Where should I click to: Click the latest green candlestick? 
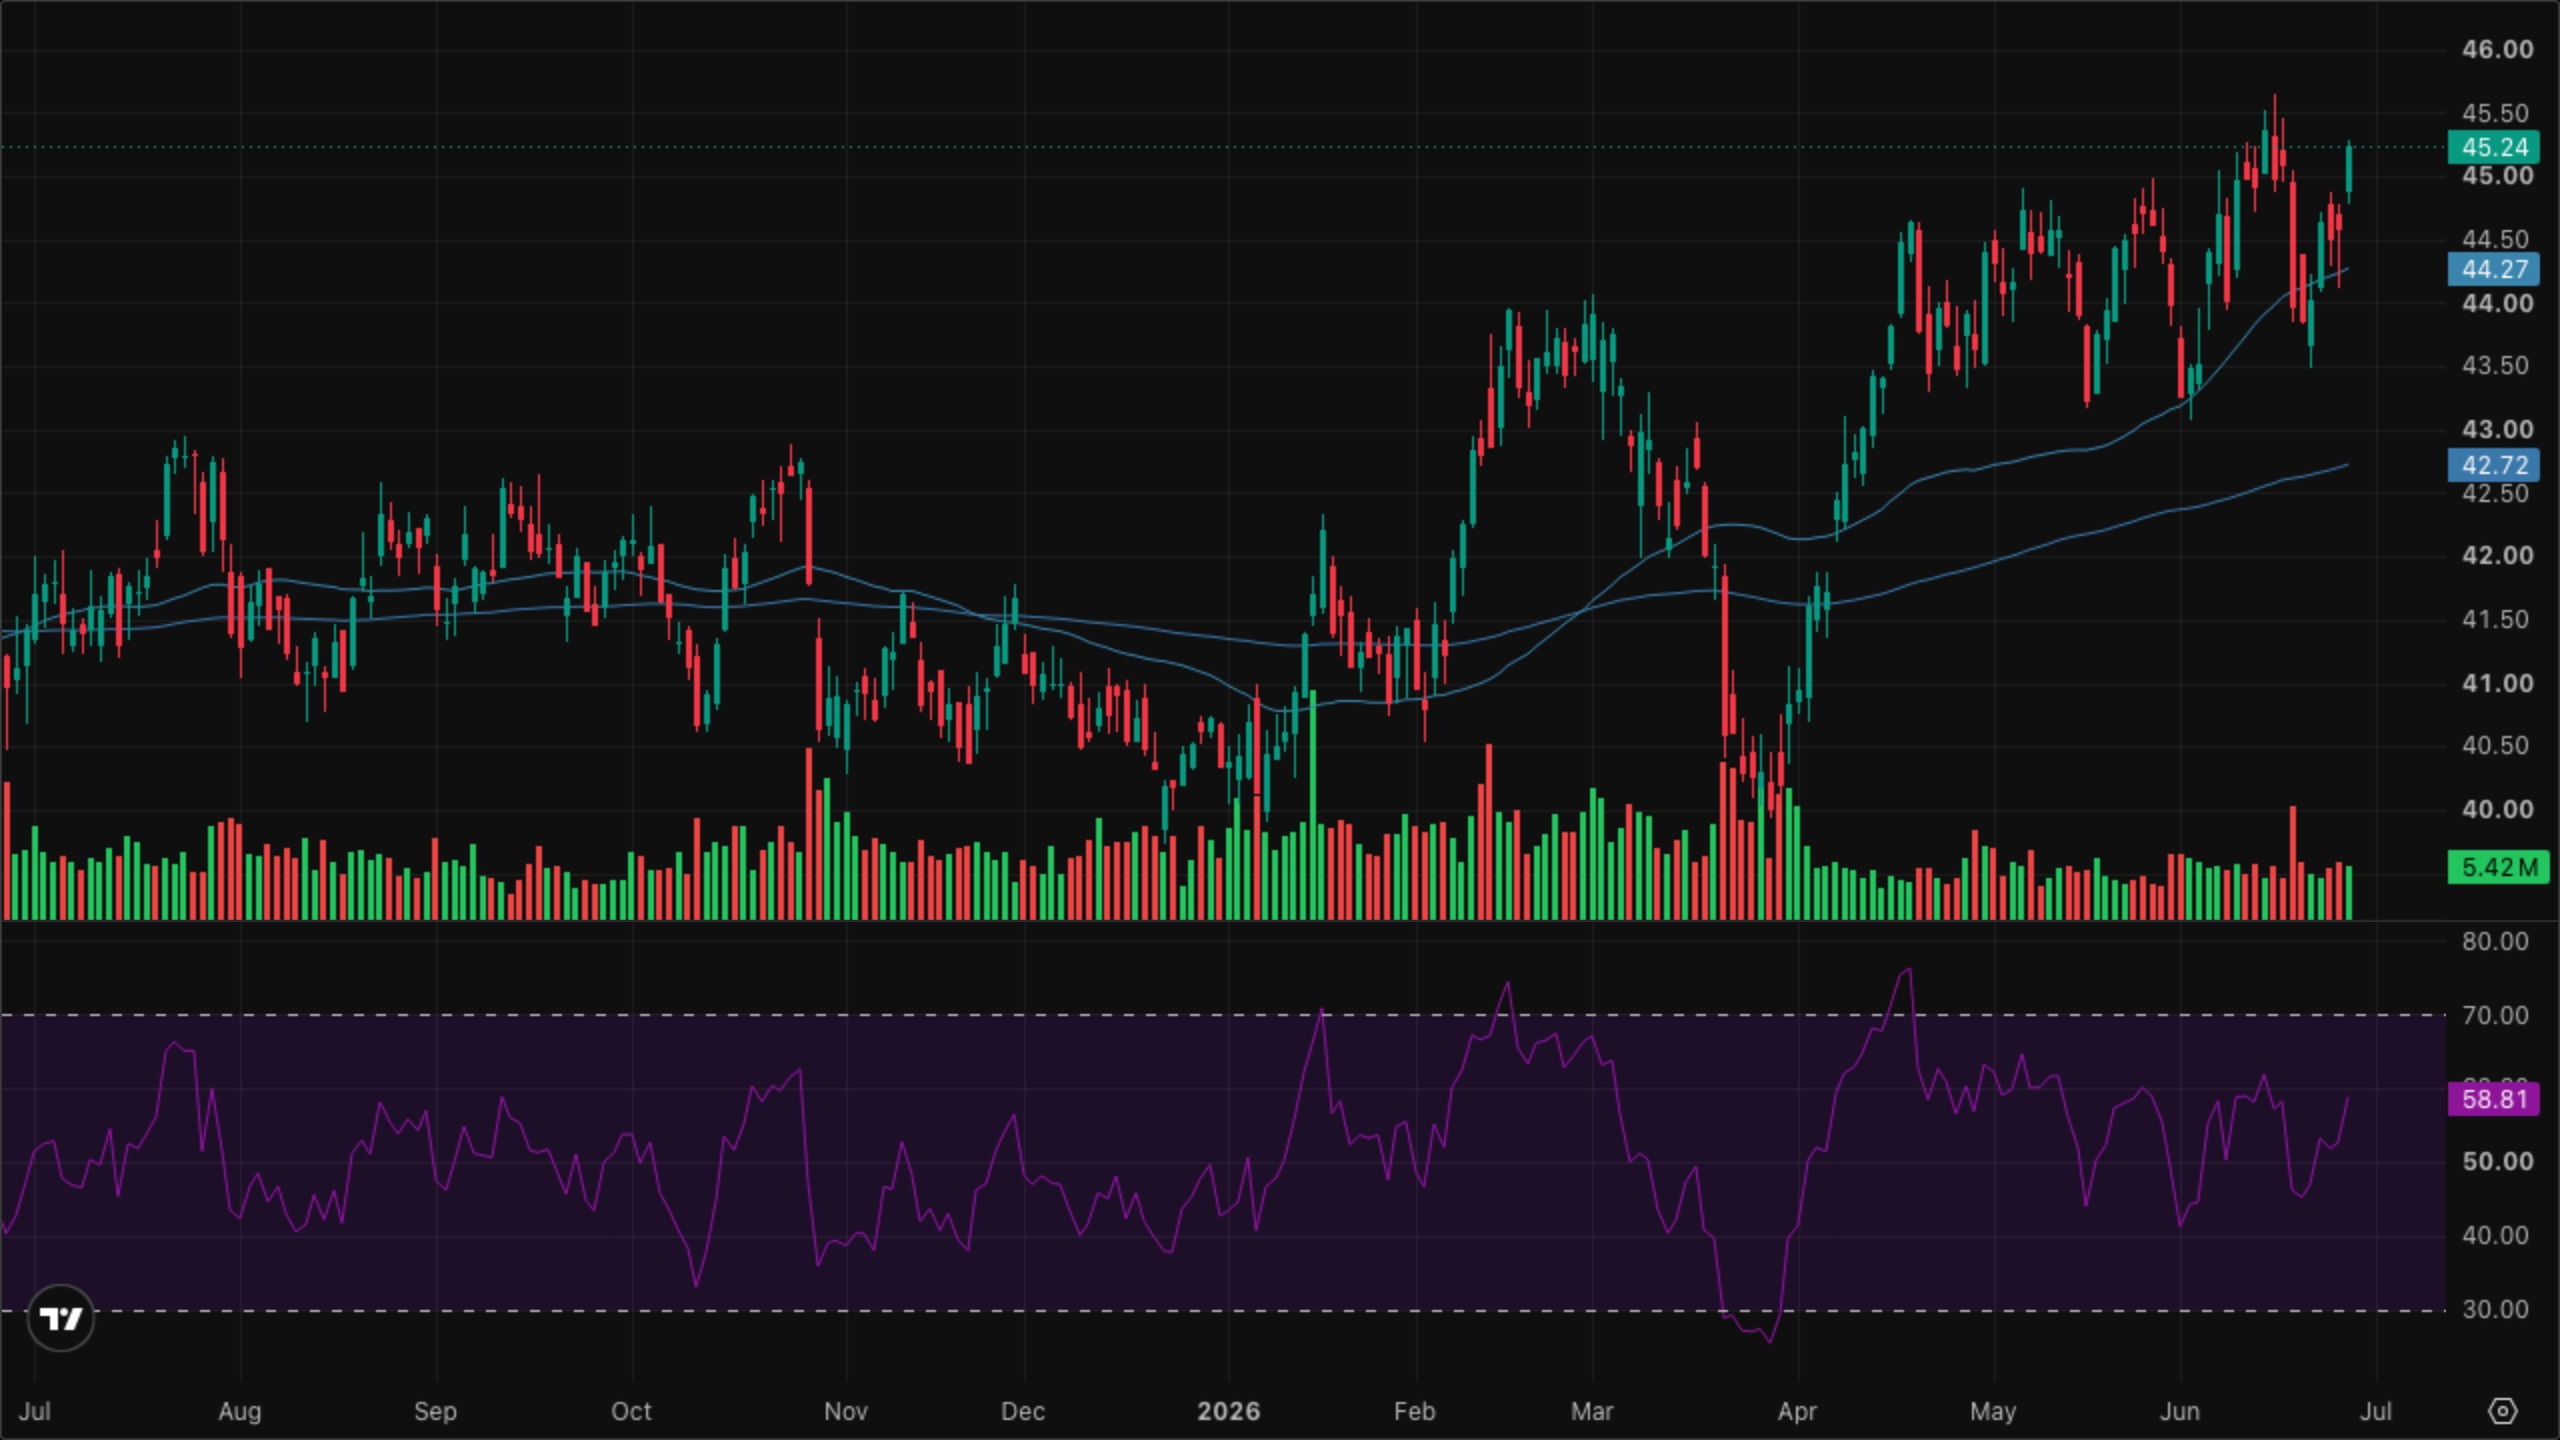pos(2349,171)
